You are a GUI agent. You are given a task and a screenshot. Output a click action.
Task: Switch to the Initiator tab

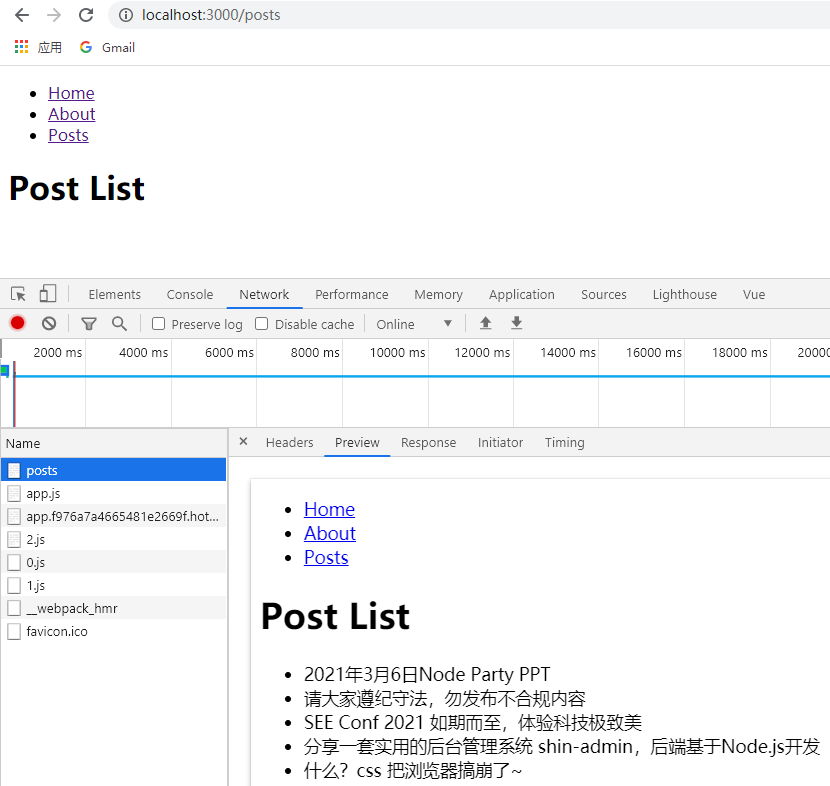[x=500, y=442]
